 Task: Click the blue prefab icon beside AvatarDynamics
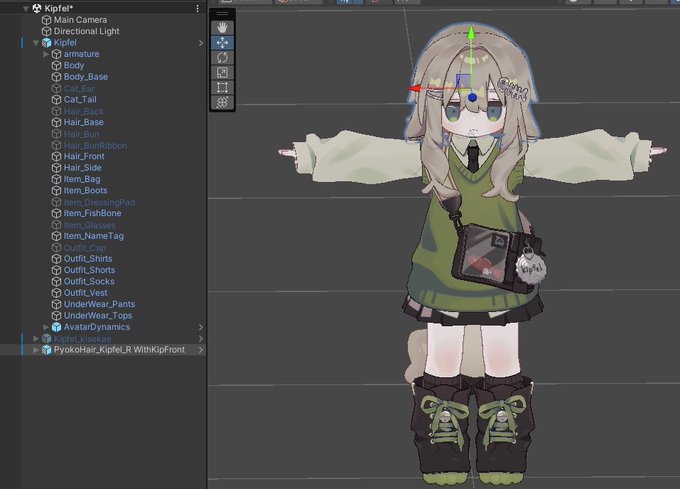pos(56,327)
